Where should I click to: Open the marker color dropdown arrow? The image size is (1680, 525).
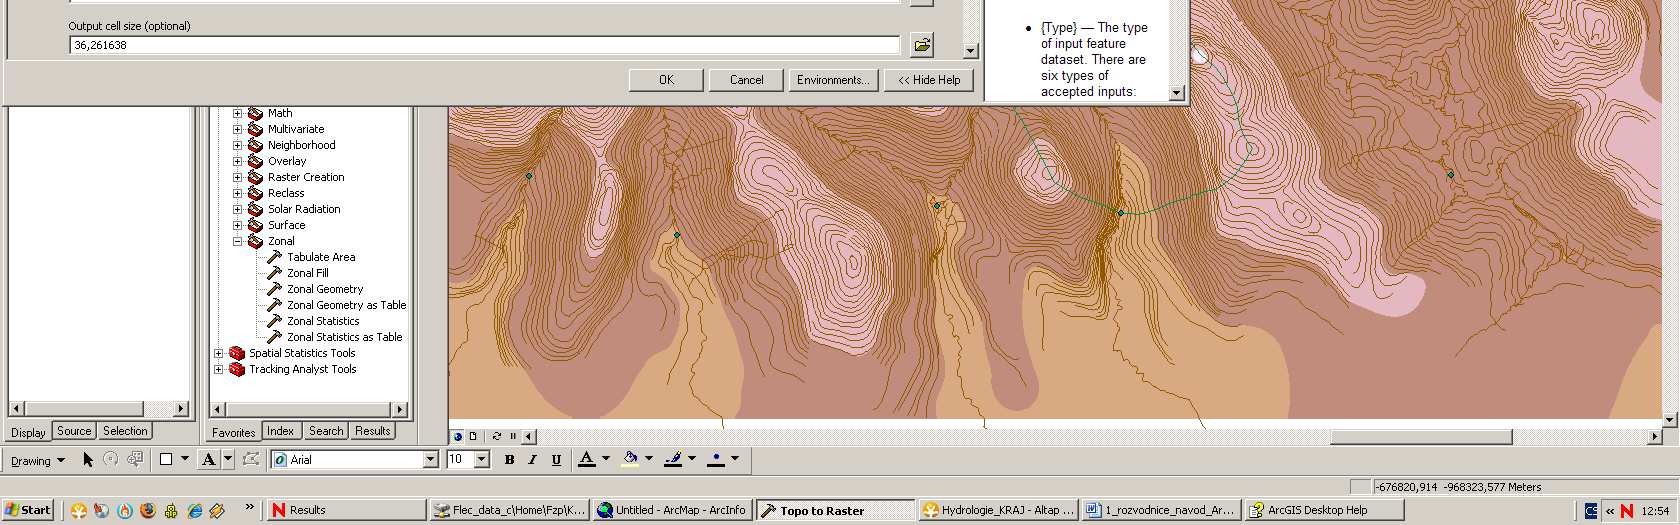[735, 459]
